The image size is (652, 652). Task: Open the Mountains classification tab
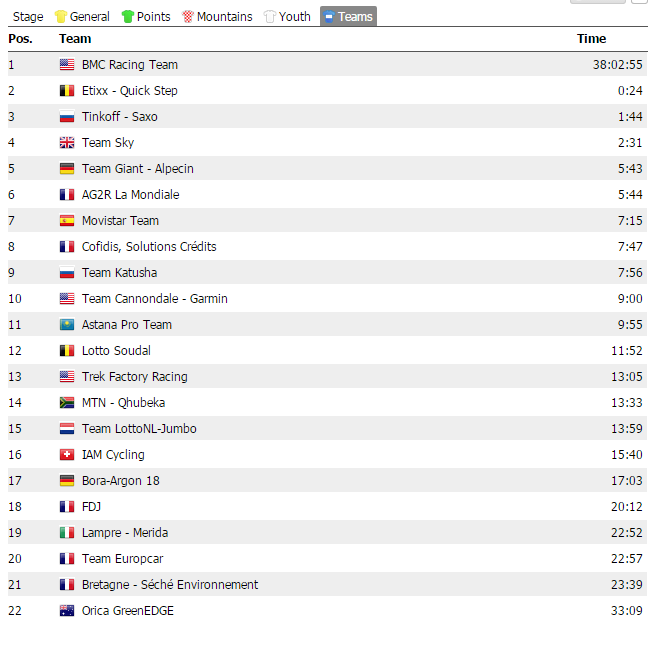click(224, 17)
